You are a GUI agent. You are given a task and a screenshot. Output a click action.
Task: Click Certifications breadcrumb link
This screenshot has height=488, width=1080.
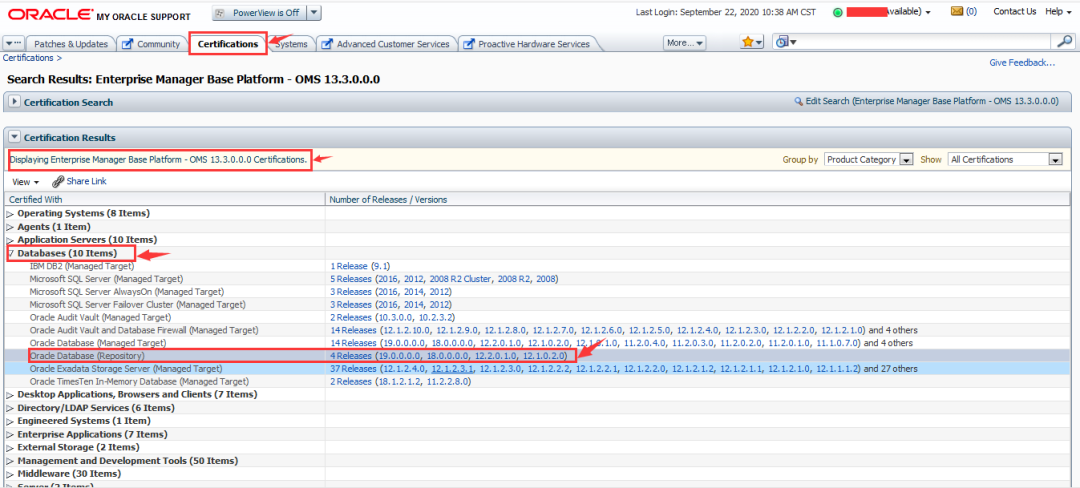(x=28, y=58)
